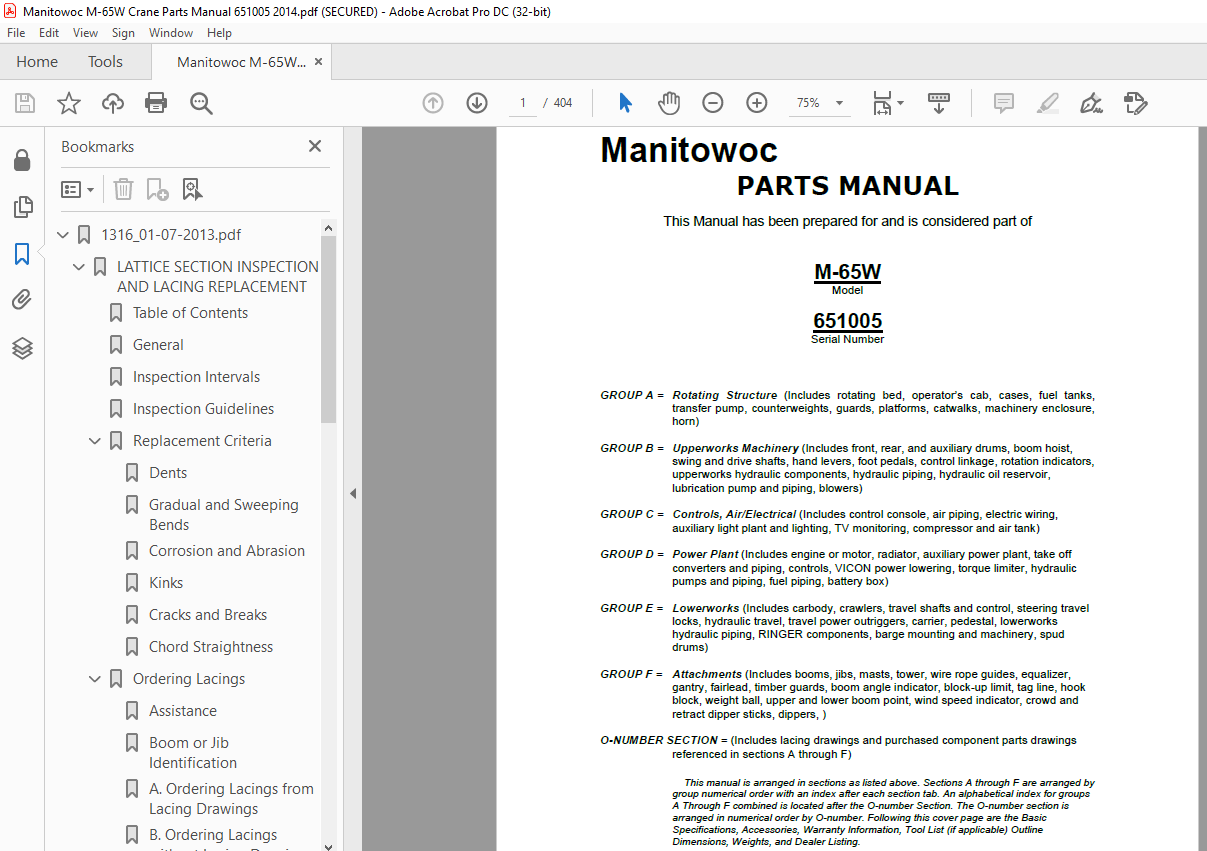
Task: Select the arrow Selection tool
Action: tap(626, 103)
